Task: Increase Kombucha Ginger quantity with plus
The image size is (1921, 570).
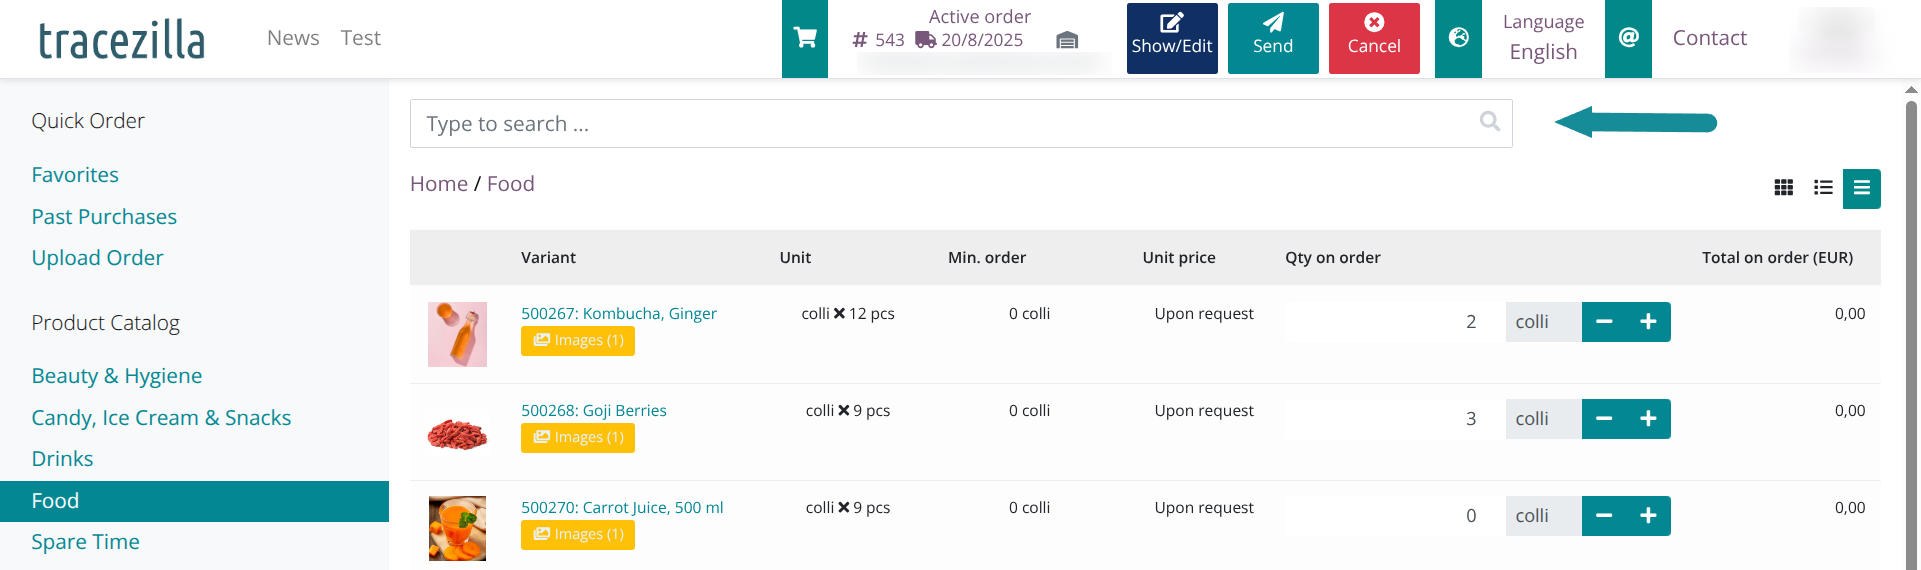Action: (1648, 322)
